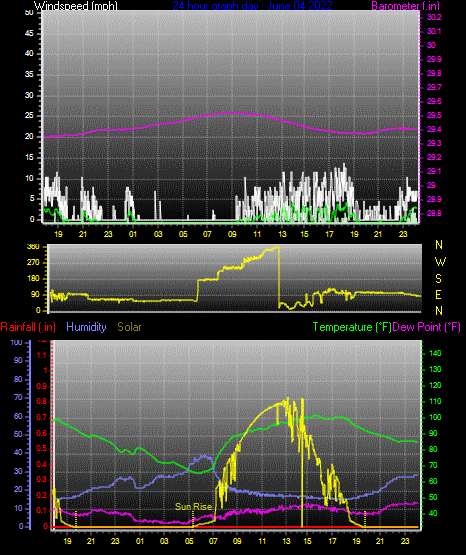This screenshot has height=555, width=466.
Task: Click the "S" compass letter beside the direction graph
Action: [438, 279]
